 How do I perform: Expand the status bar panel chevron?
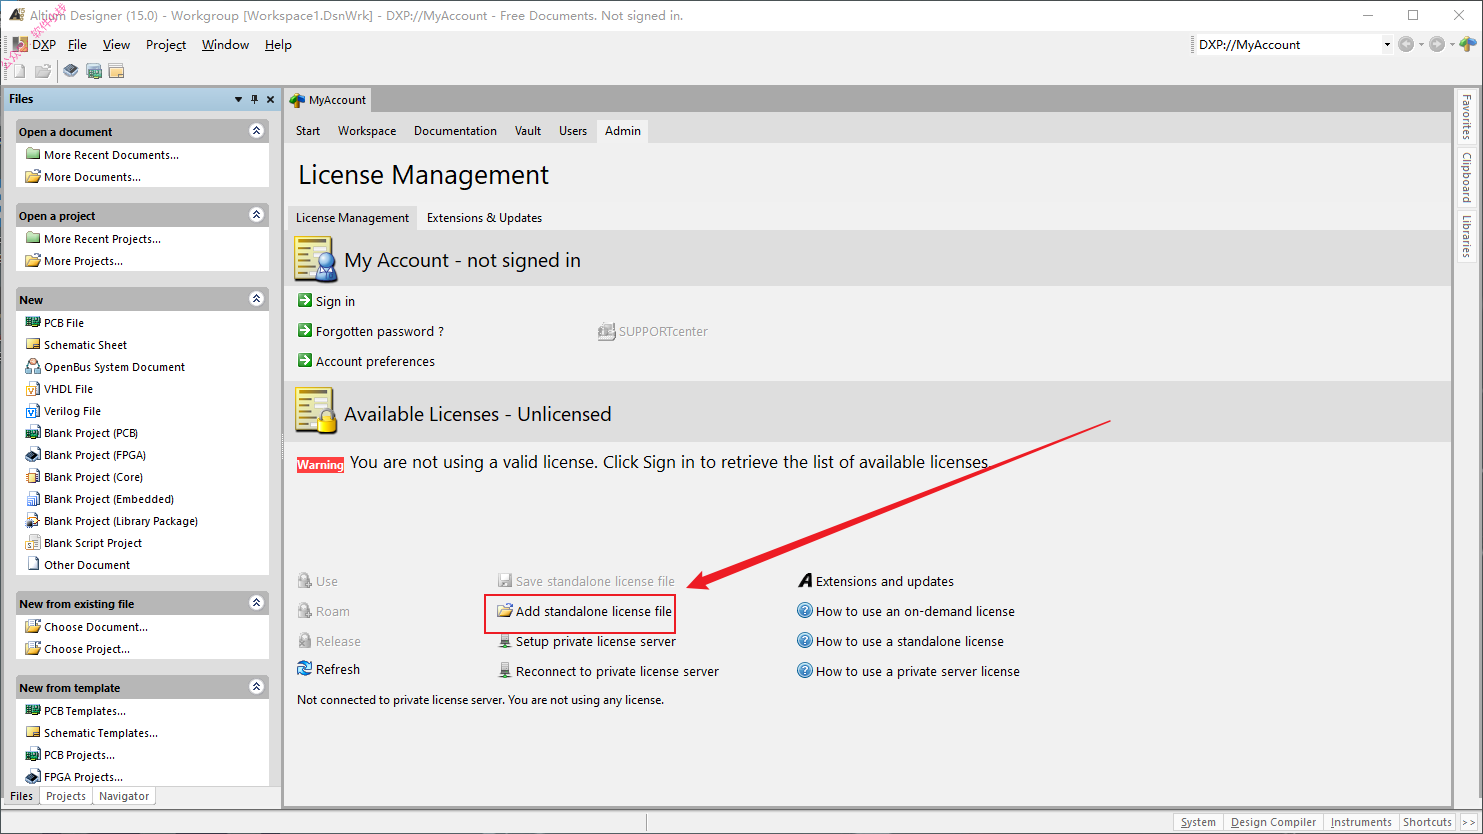click(x=1468, y=822)
